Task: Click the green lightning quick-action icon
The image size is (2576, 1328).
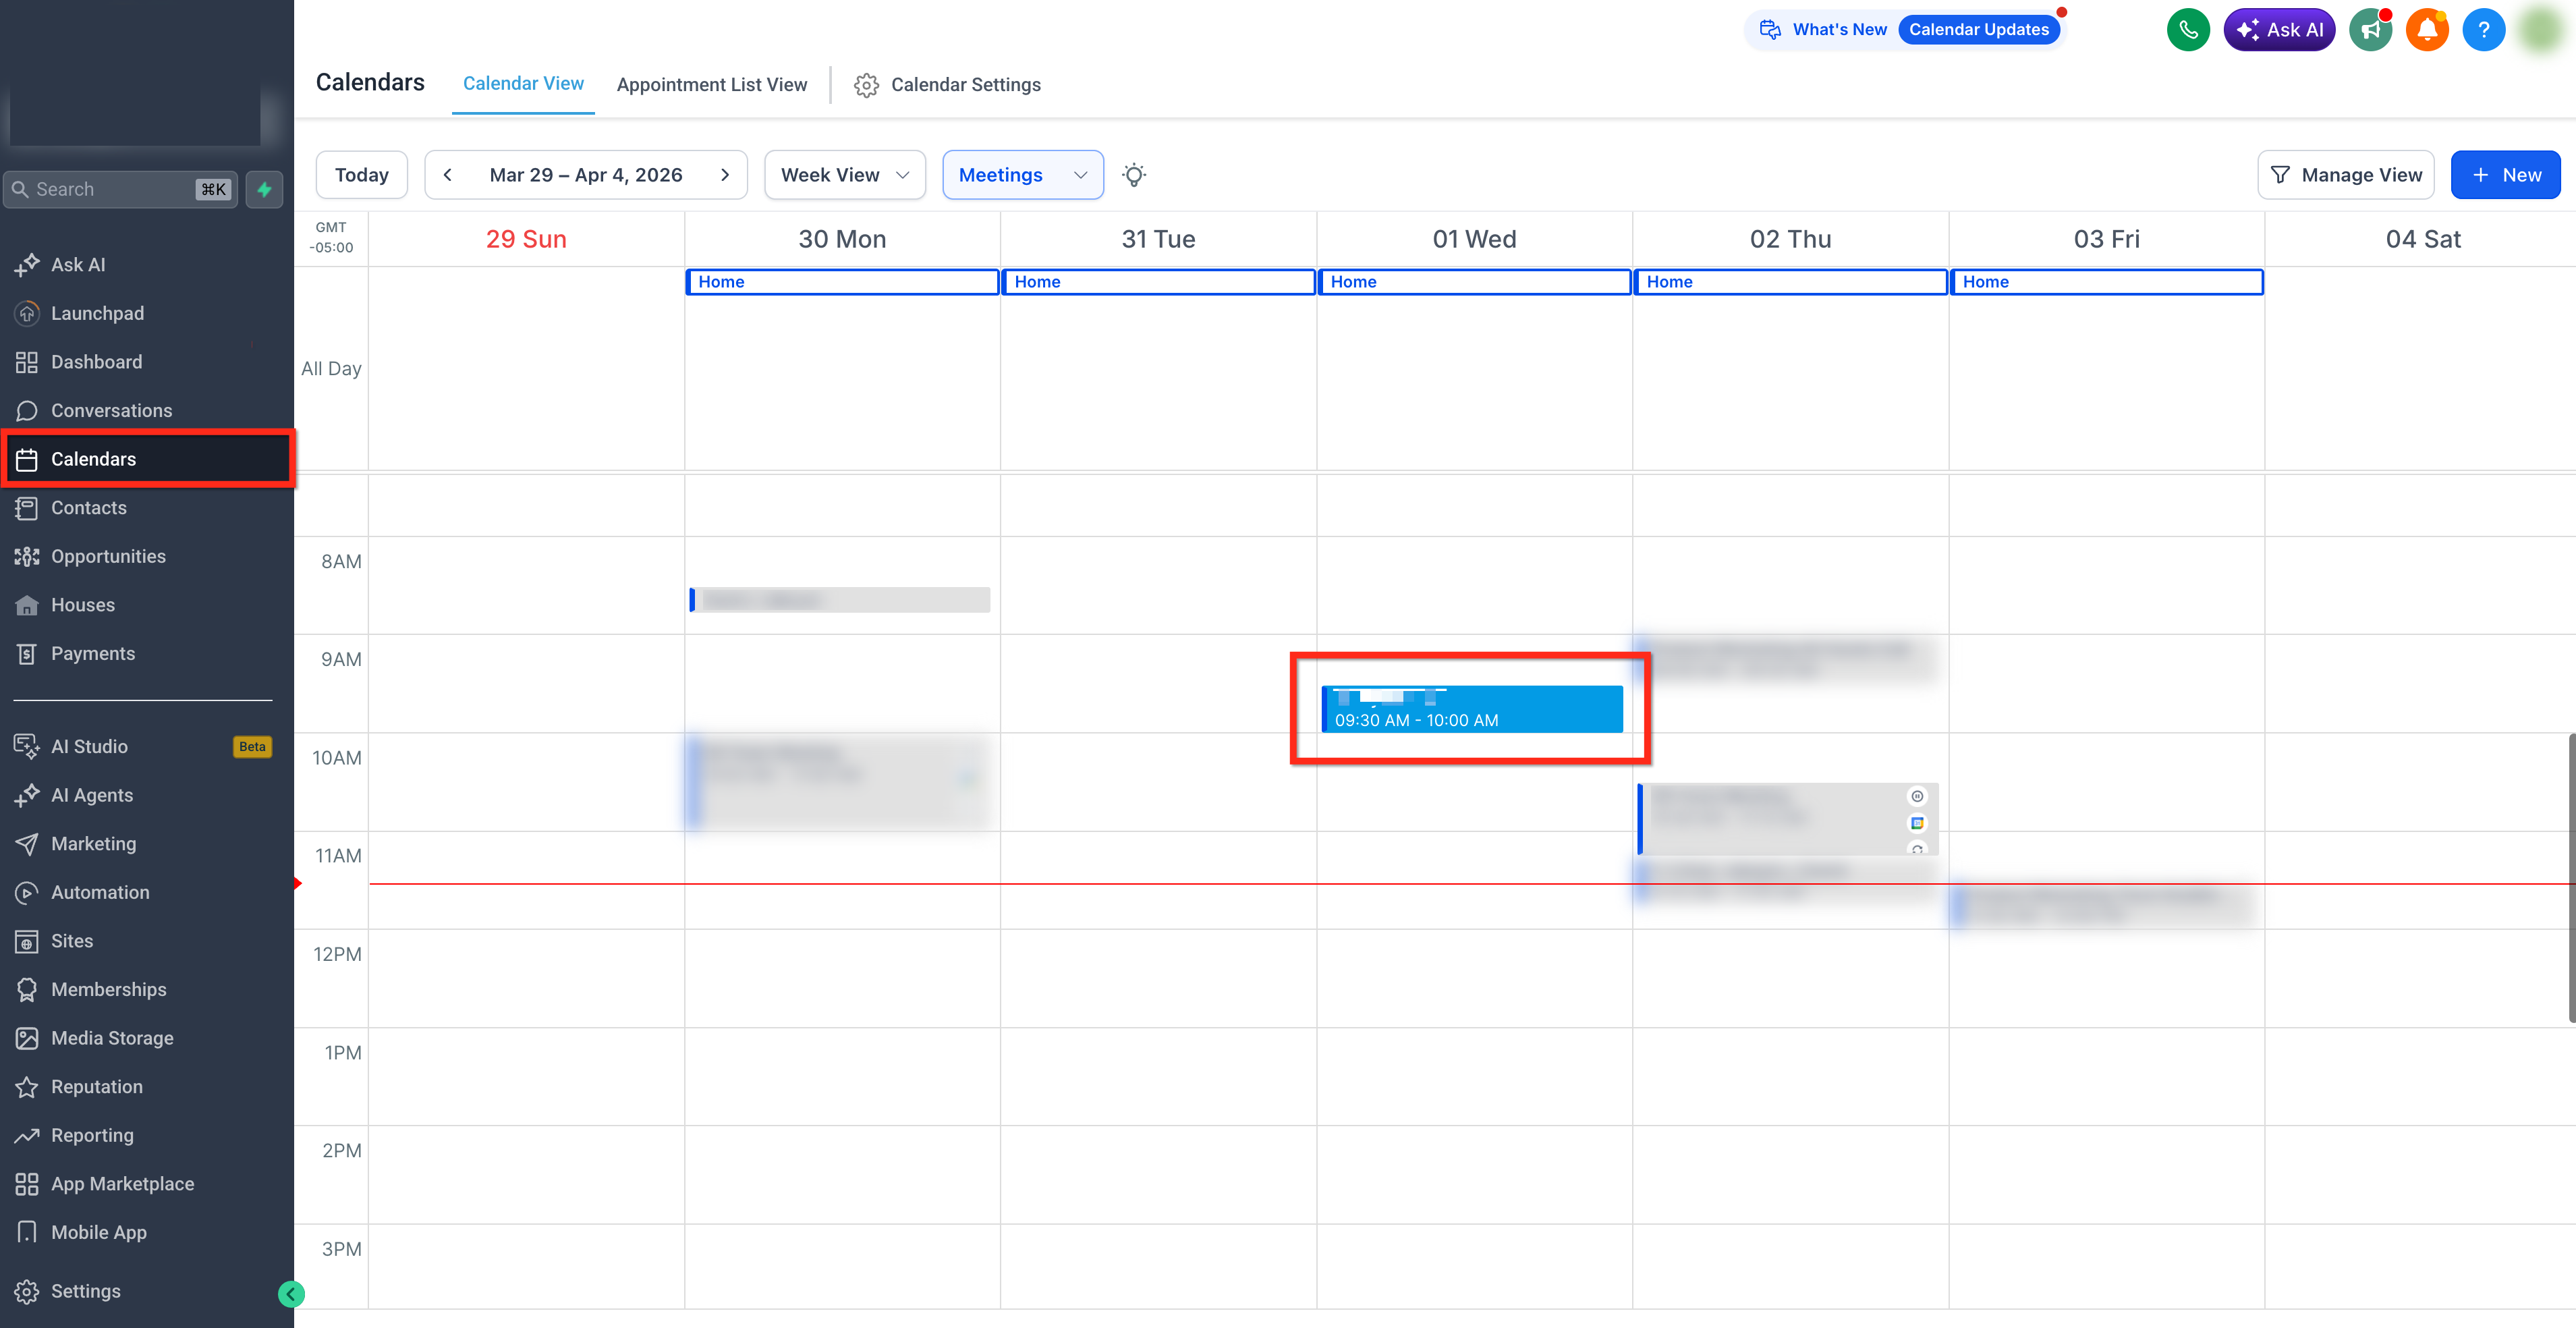Action: [264, 189]
